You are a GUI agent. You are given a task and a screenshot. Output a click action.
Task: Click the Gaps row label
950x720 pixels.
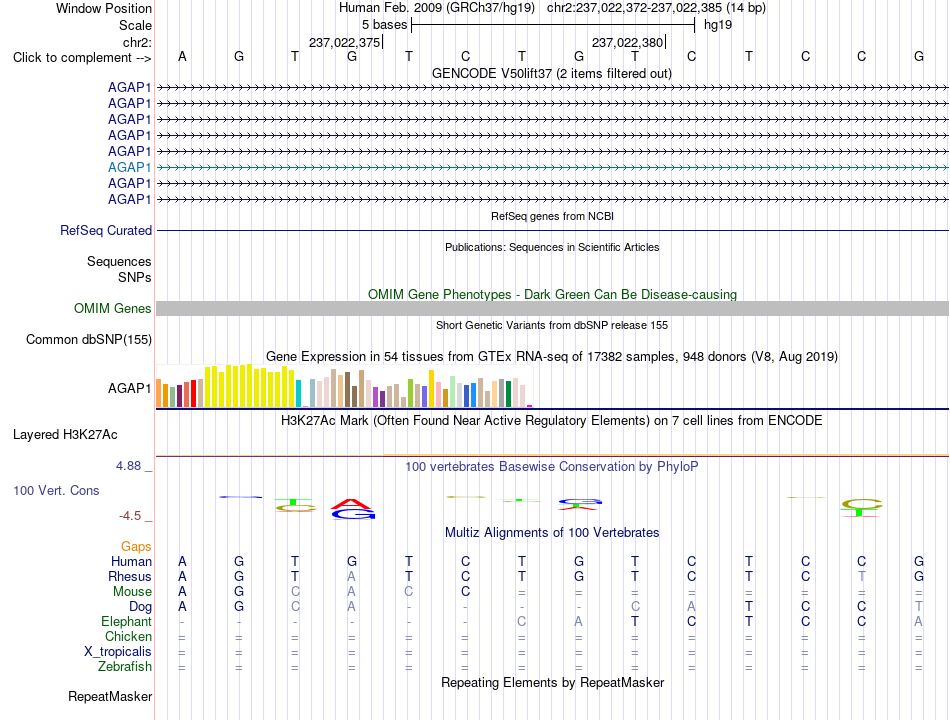(x=136, y=547)
